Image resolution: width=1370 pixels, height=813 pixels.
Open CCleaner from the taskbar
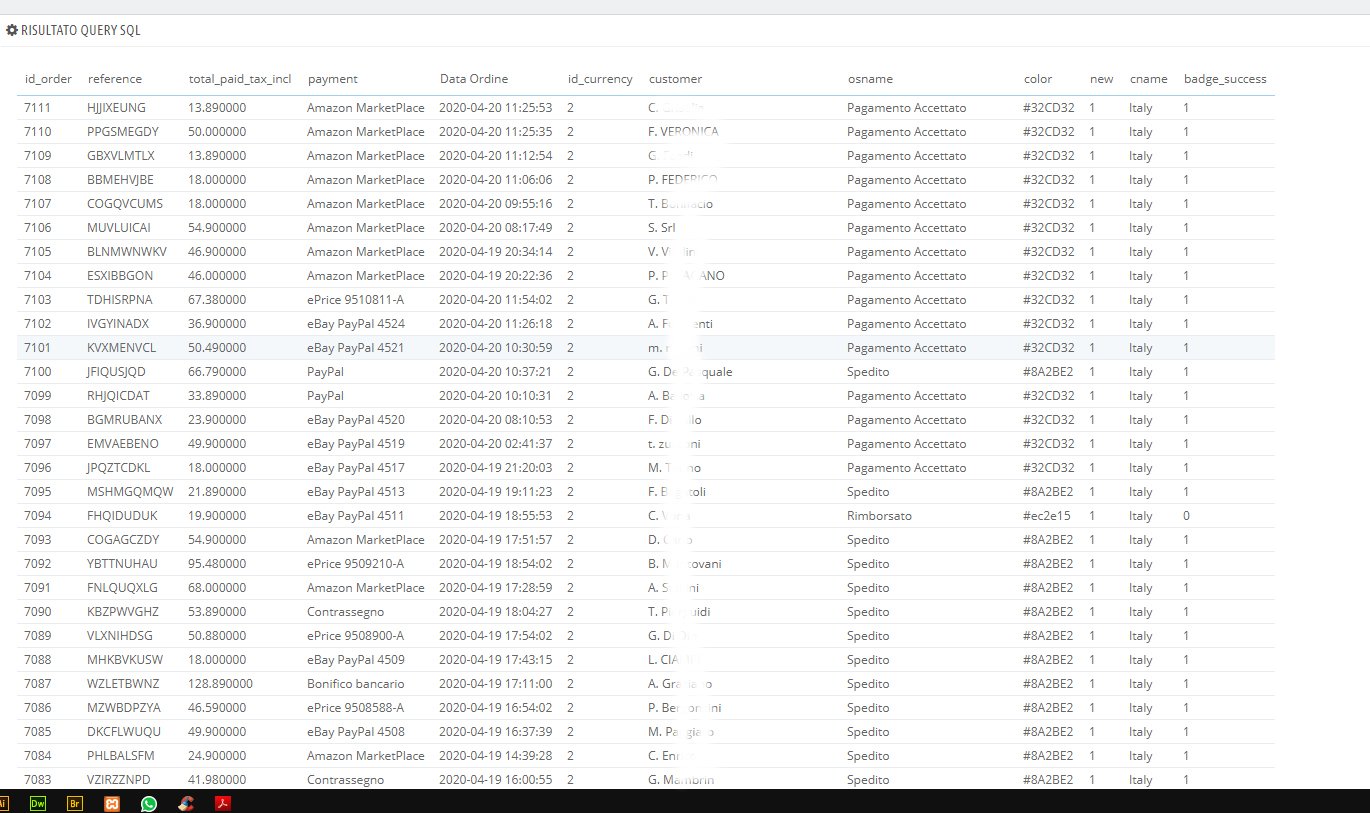pos(186,802)
